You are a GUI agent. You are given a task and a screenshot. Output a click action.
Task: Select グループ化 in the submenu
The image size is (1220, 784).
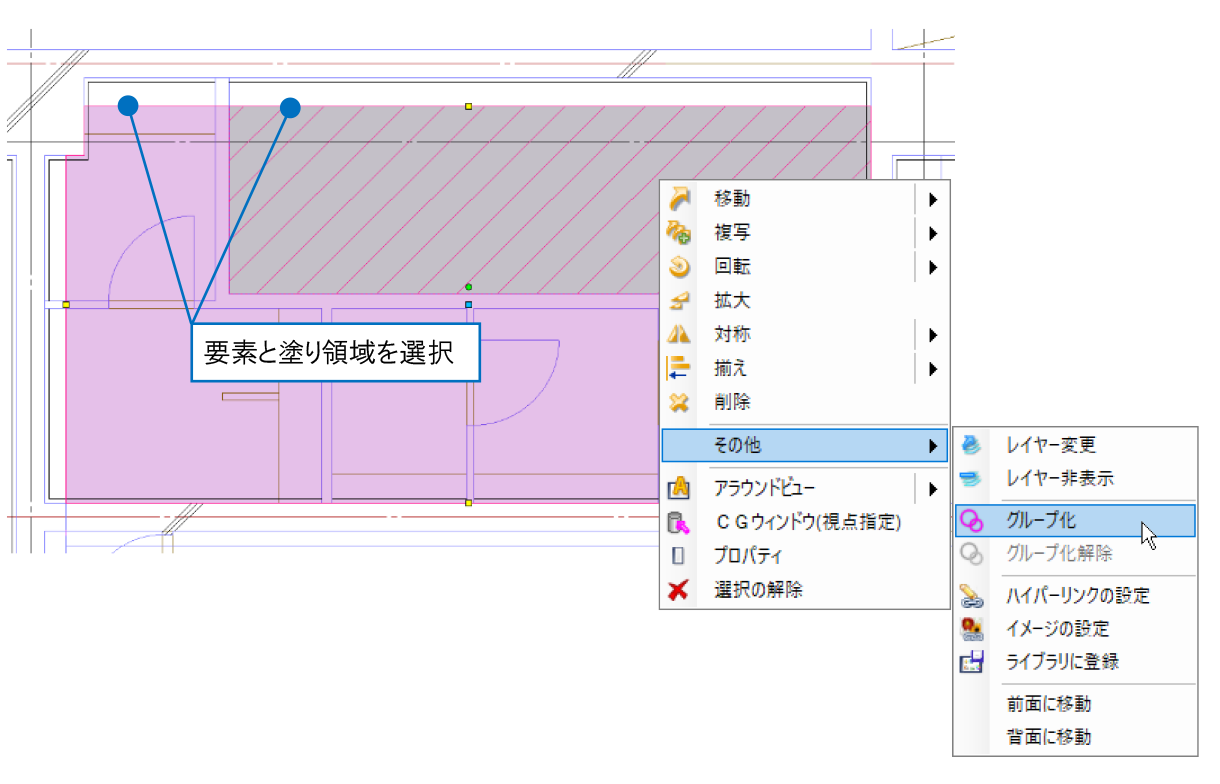[x=1075, y=520]
